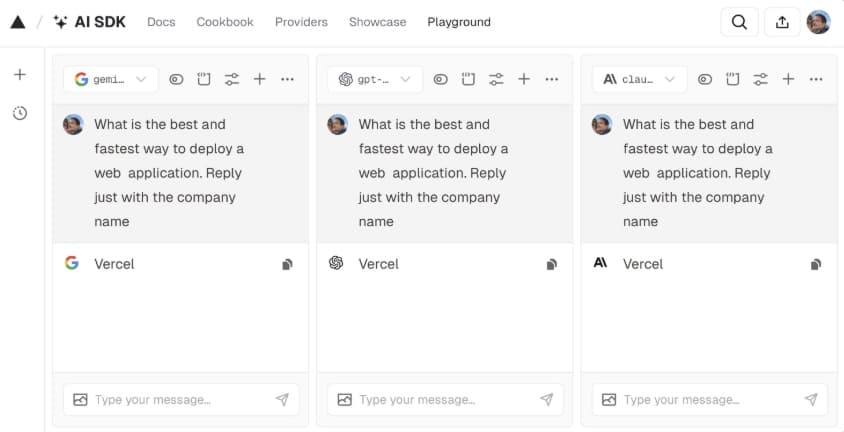Switch to the Cookbook tab
Screen dimensions: 844x432
click(225, 22)
